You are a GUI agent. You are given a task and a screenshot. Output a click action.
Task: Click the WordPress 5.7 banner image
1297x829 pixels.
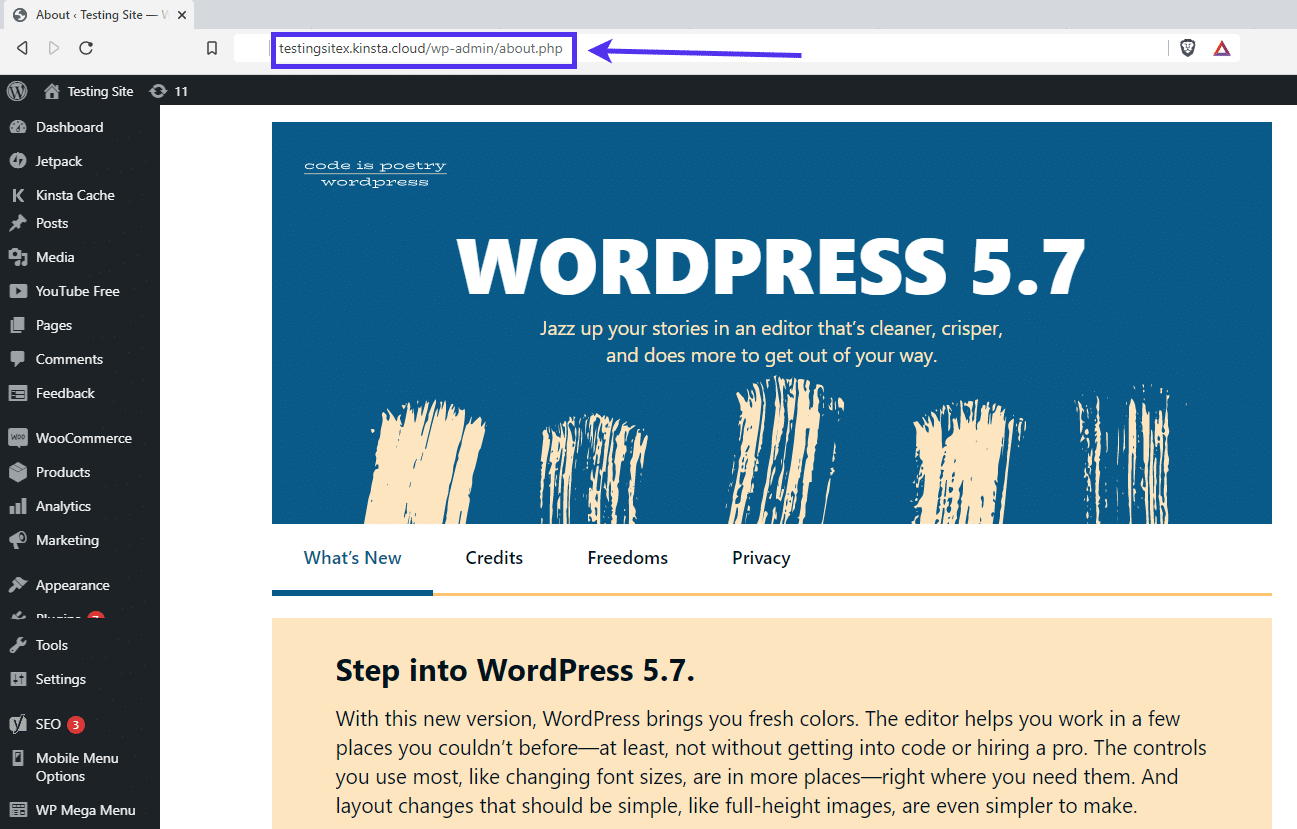pyautogui.click(x=771, y=322)
